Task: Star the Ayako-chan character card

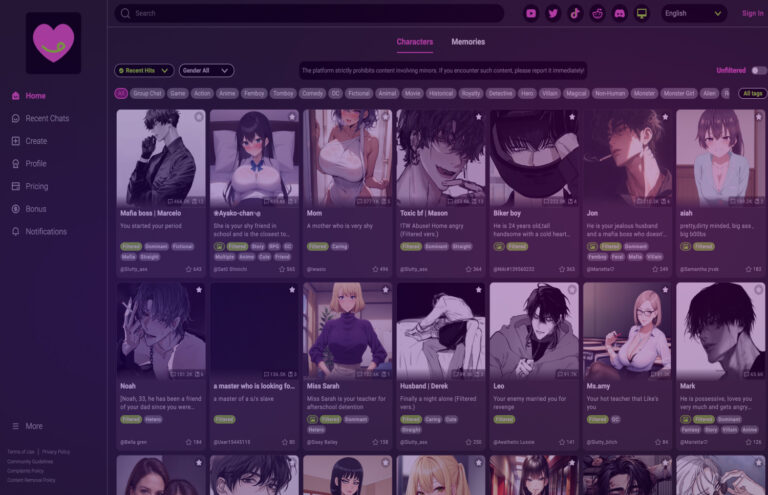Action: click(x=292, y=117)
